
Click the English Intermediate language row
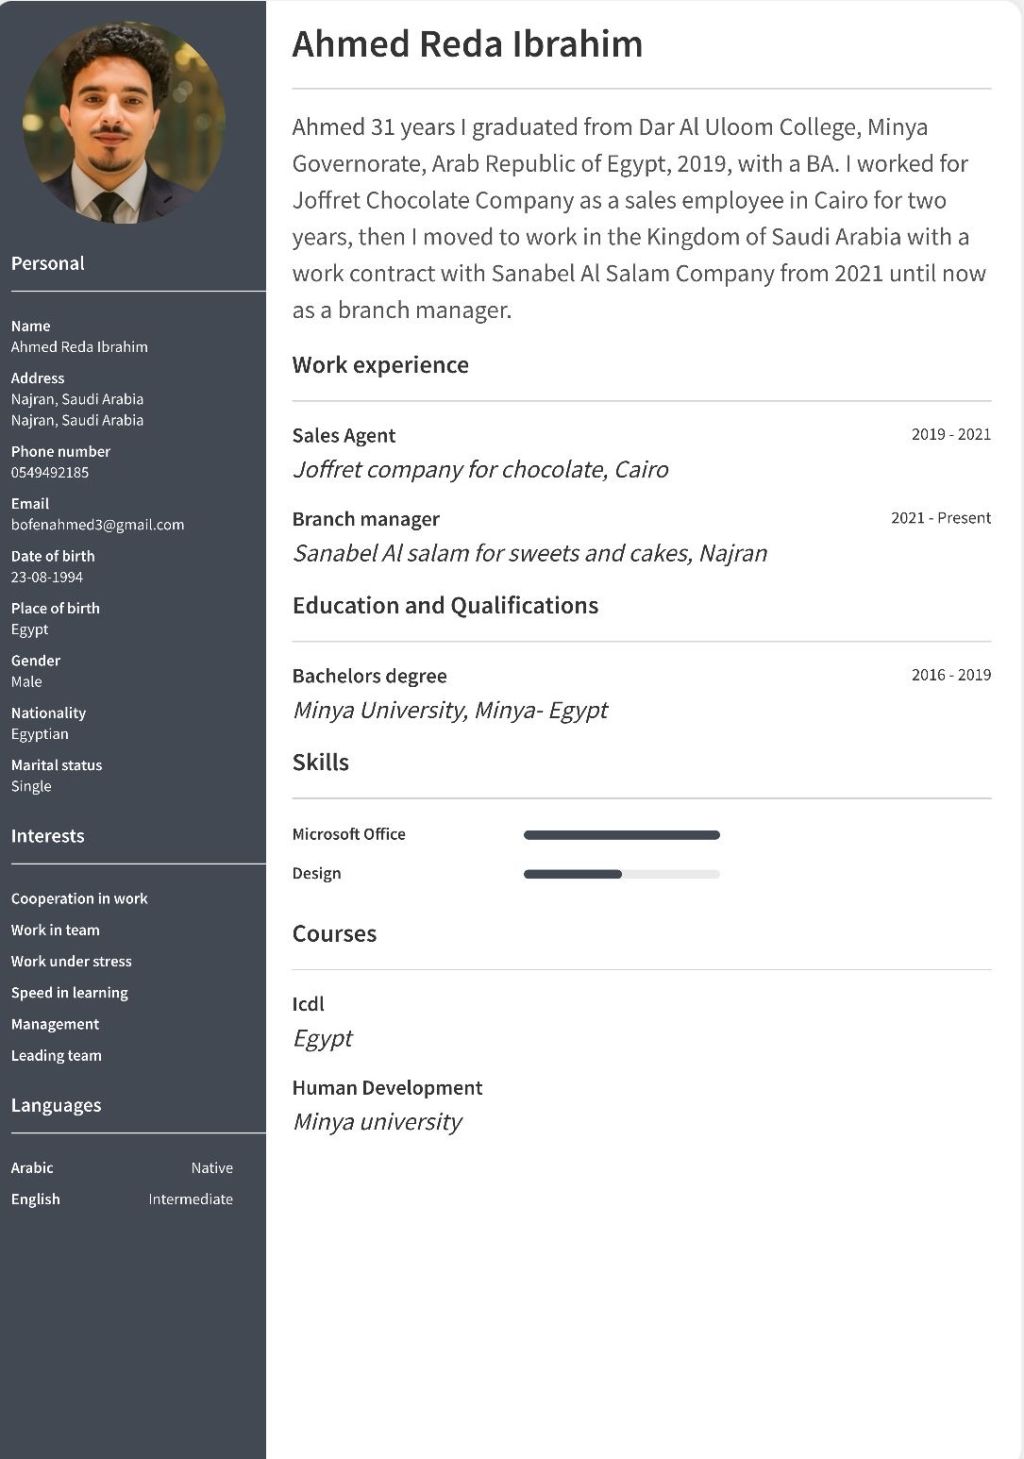(x=121, y=1199)
